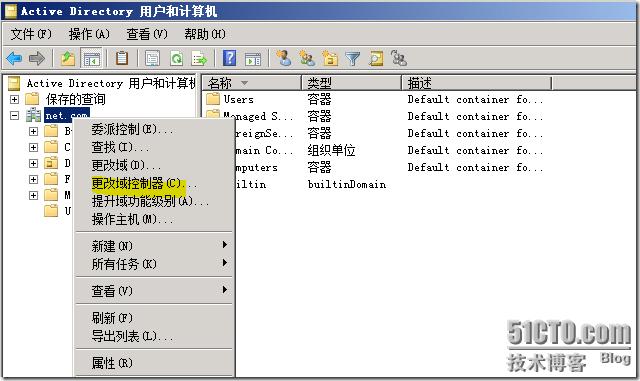Choose 委派控制(E)... from context menu
640x381 pixels.
(x=154, y=129)
